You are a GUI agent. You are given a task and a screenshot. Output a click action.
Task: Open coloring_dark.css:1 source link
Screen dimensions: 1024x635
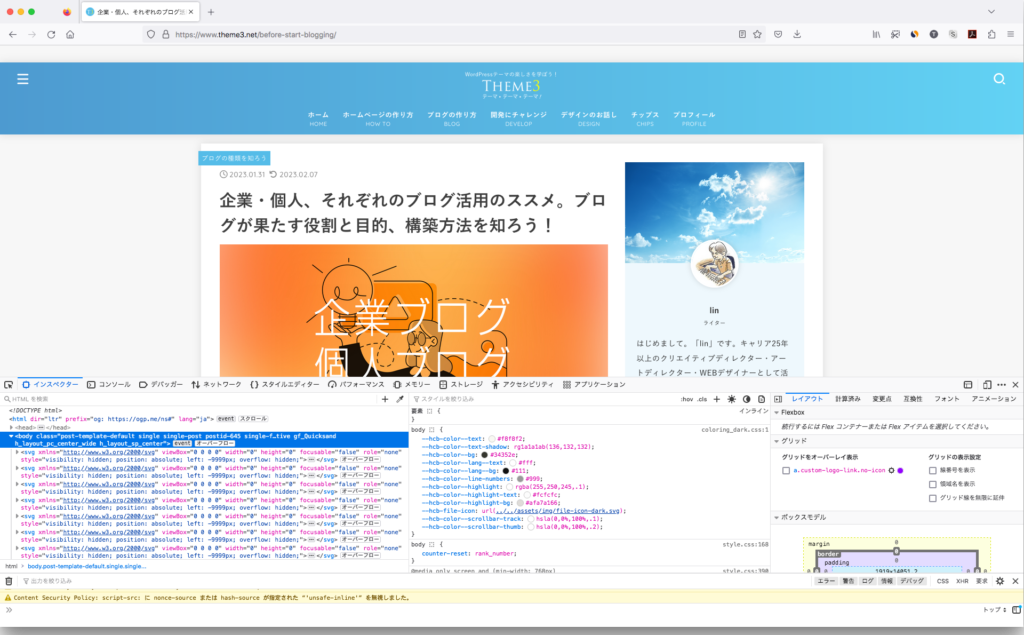[x=735, y=430]
